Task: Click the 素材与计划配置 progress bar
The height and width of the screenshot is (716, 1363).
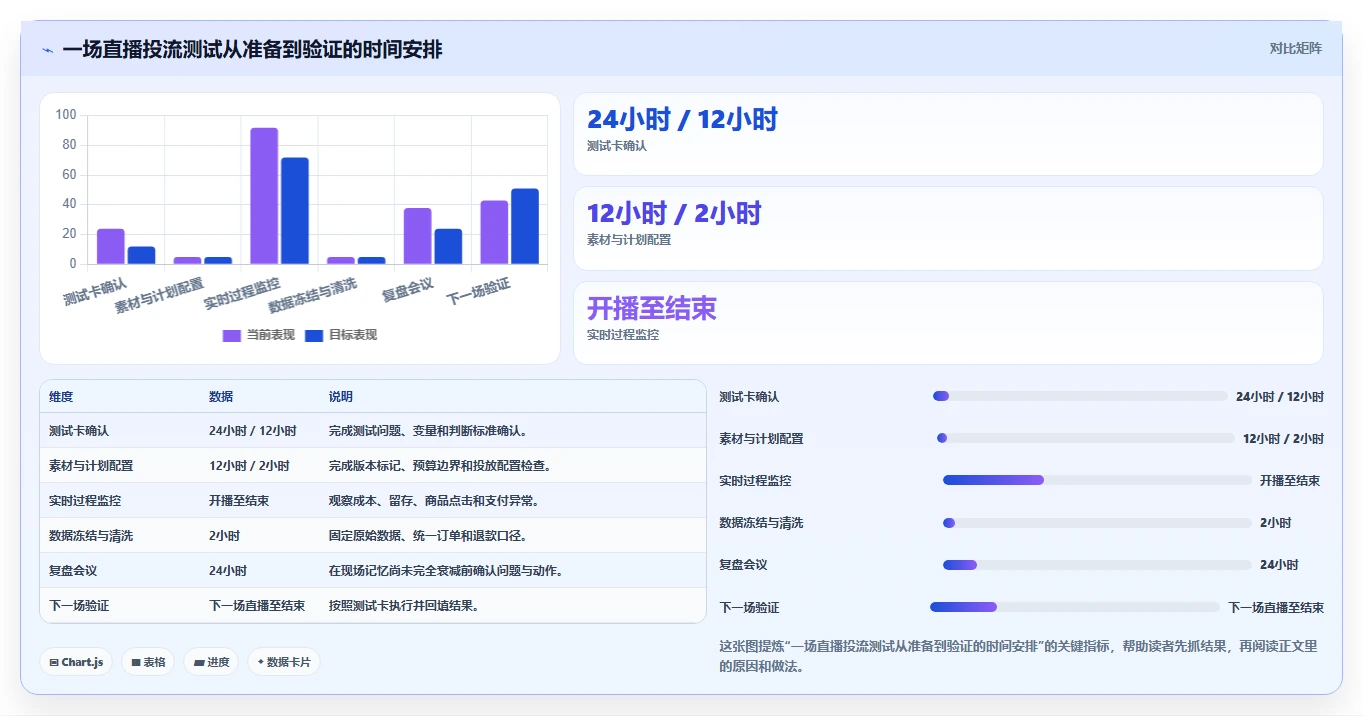Action: (x=1086, y=438)
